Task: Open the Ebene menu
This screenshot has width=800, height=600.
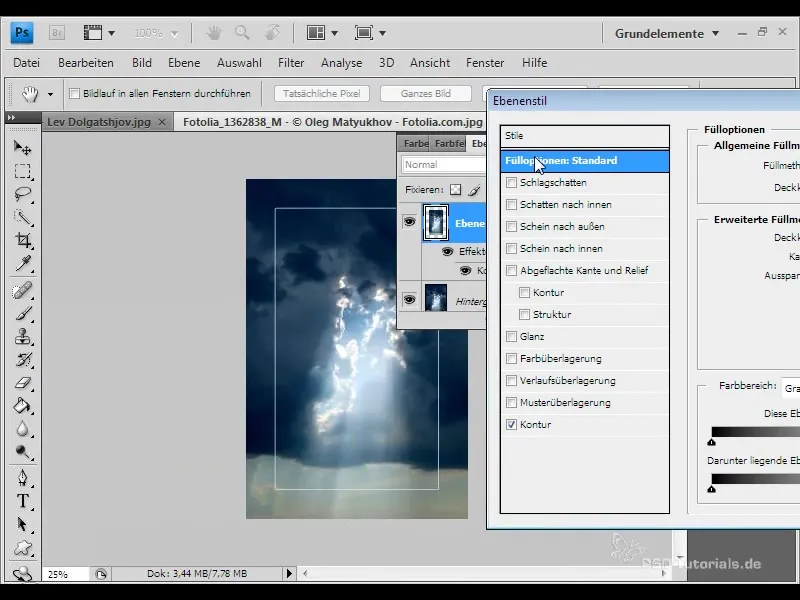Action: coord(184,63)
